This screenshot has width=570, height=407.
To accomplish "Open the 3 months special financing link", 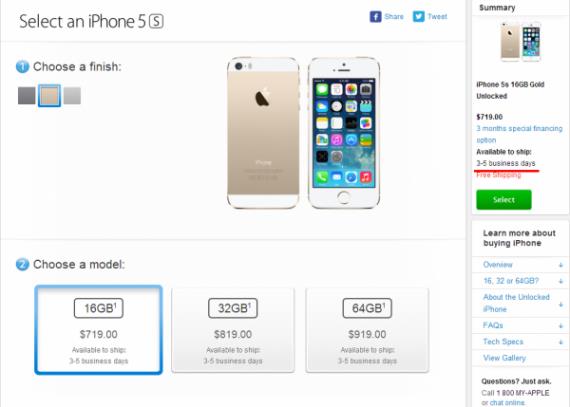I will point(519,134).
